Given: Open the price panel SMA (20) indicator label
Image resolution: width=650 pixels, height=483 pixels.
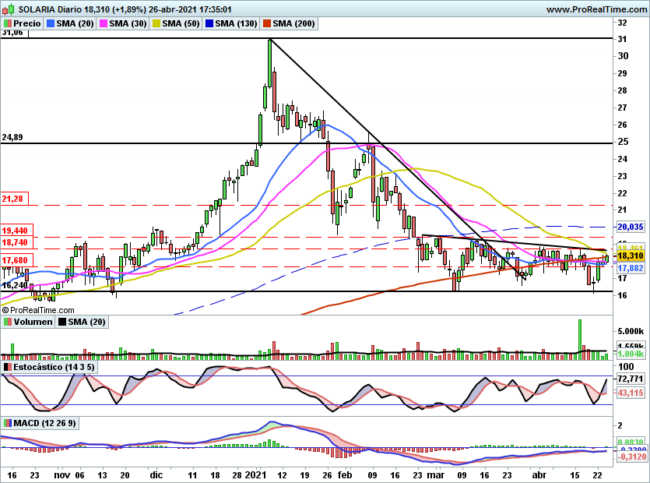Looking at the screenshot, I should tap(75, 24).
